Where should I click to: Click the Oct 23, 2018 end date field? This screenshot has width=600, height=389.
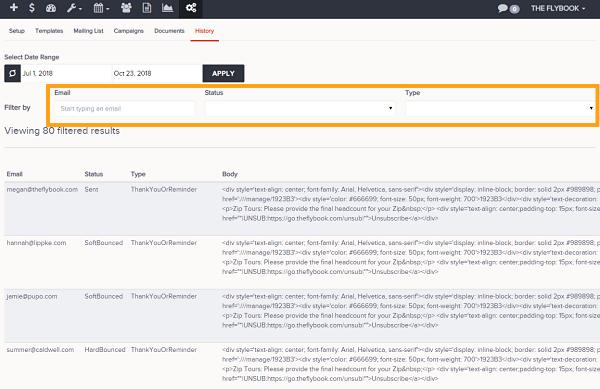[157, 73]
